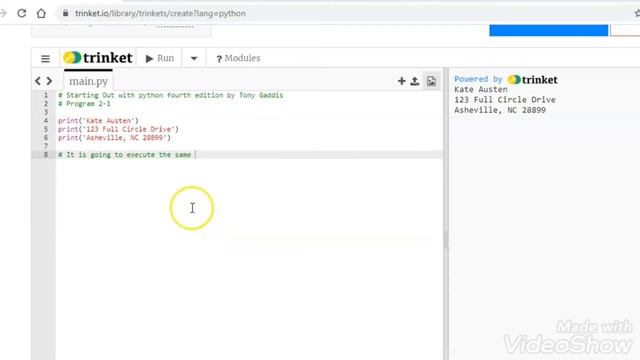
Task: Click output line 'Kate Austen'
Action: pyautogui.click(x=481, y=89)
